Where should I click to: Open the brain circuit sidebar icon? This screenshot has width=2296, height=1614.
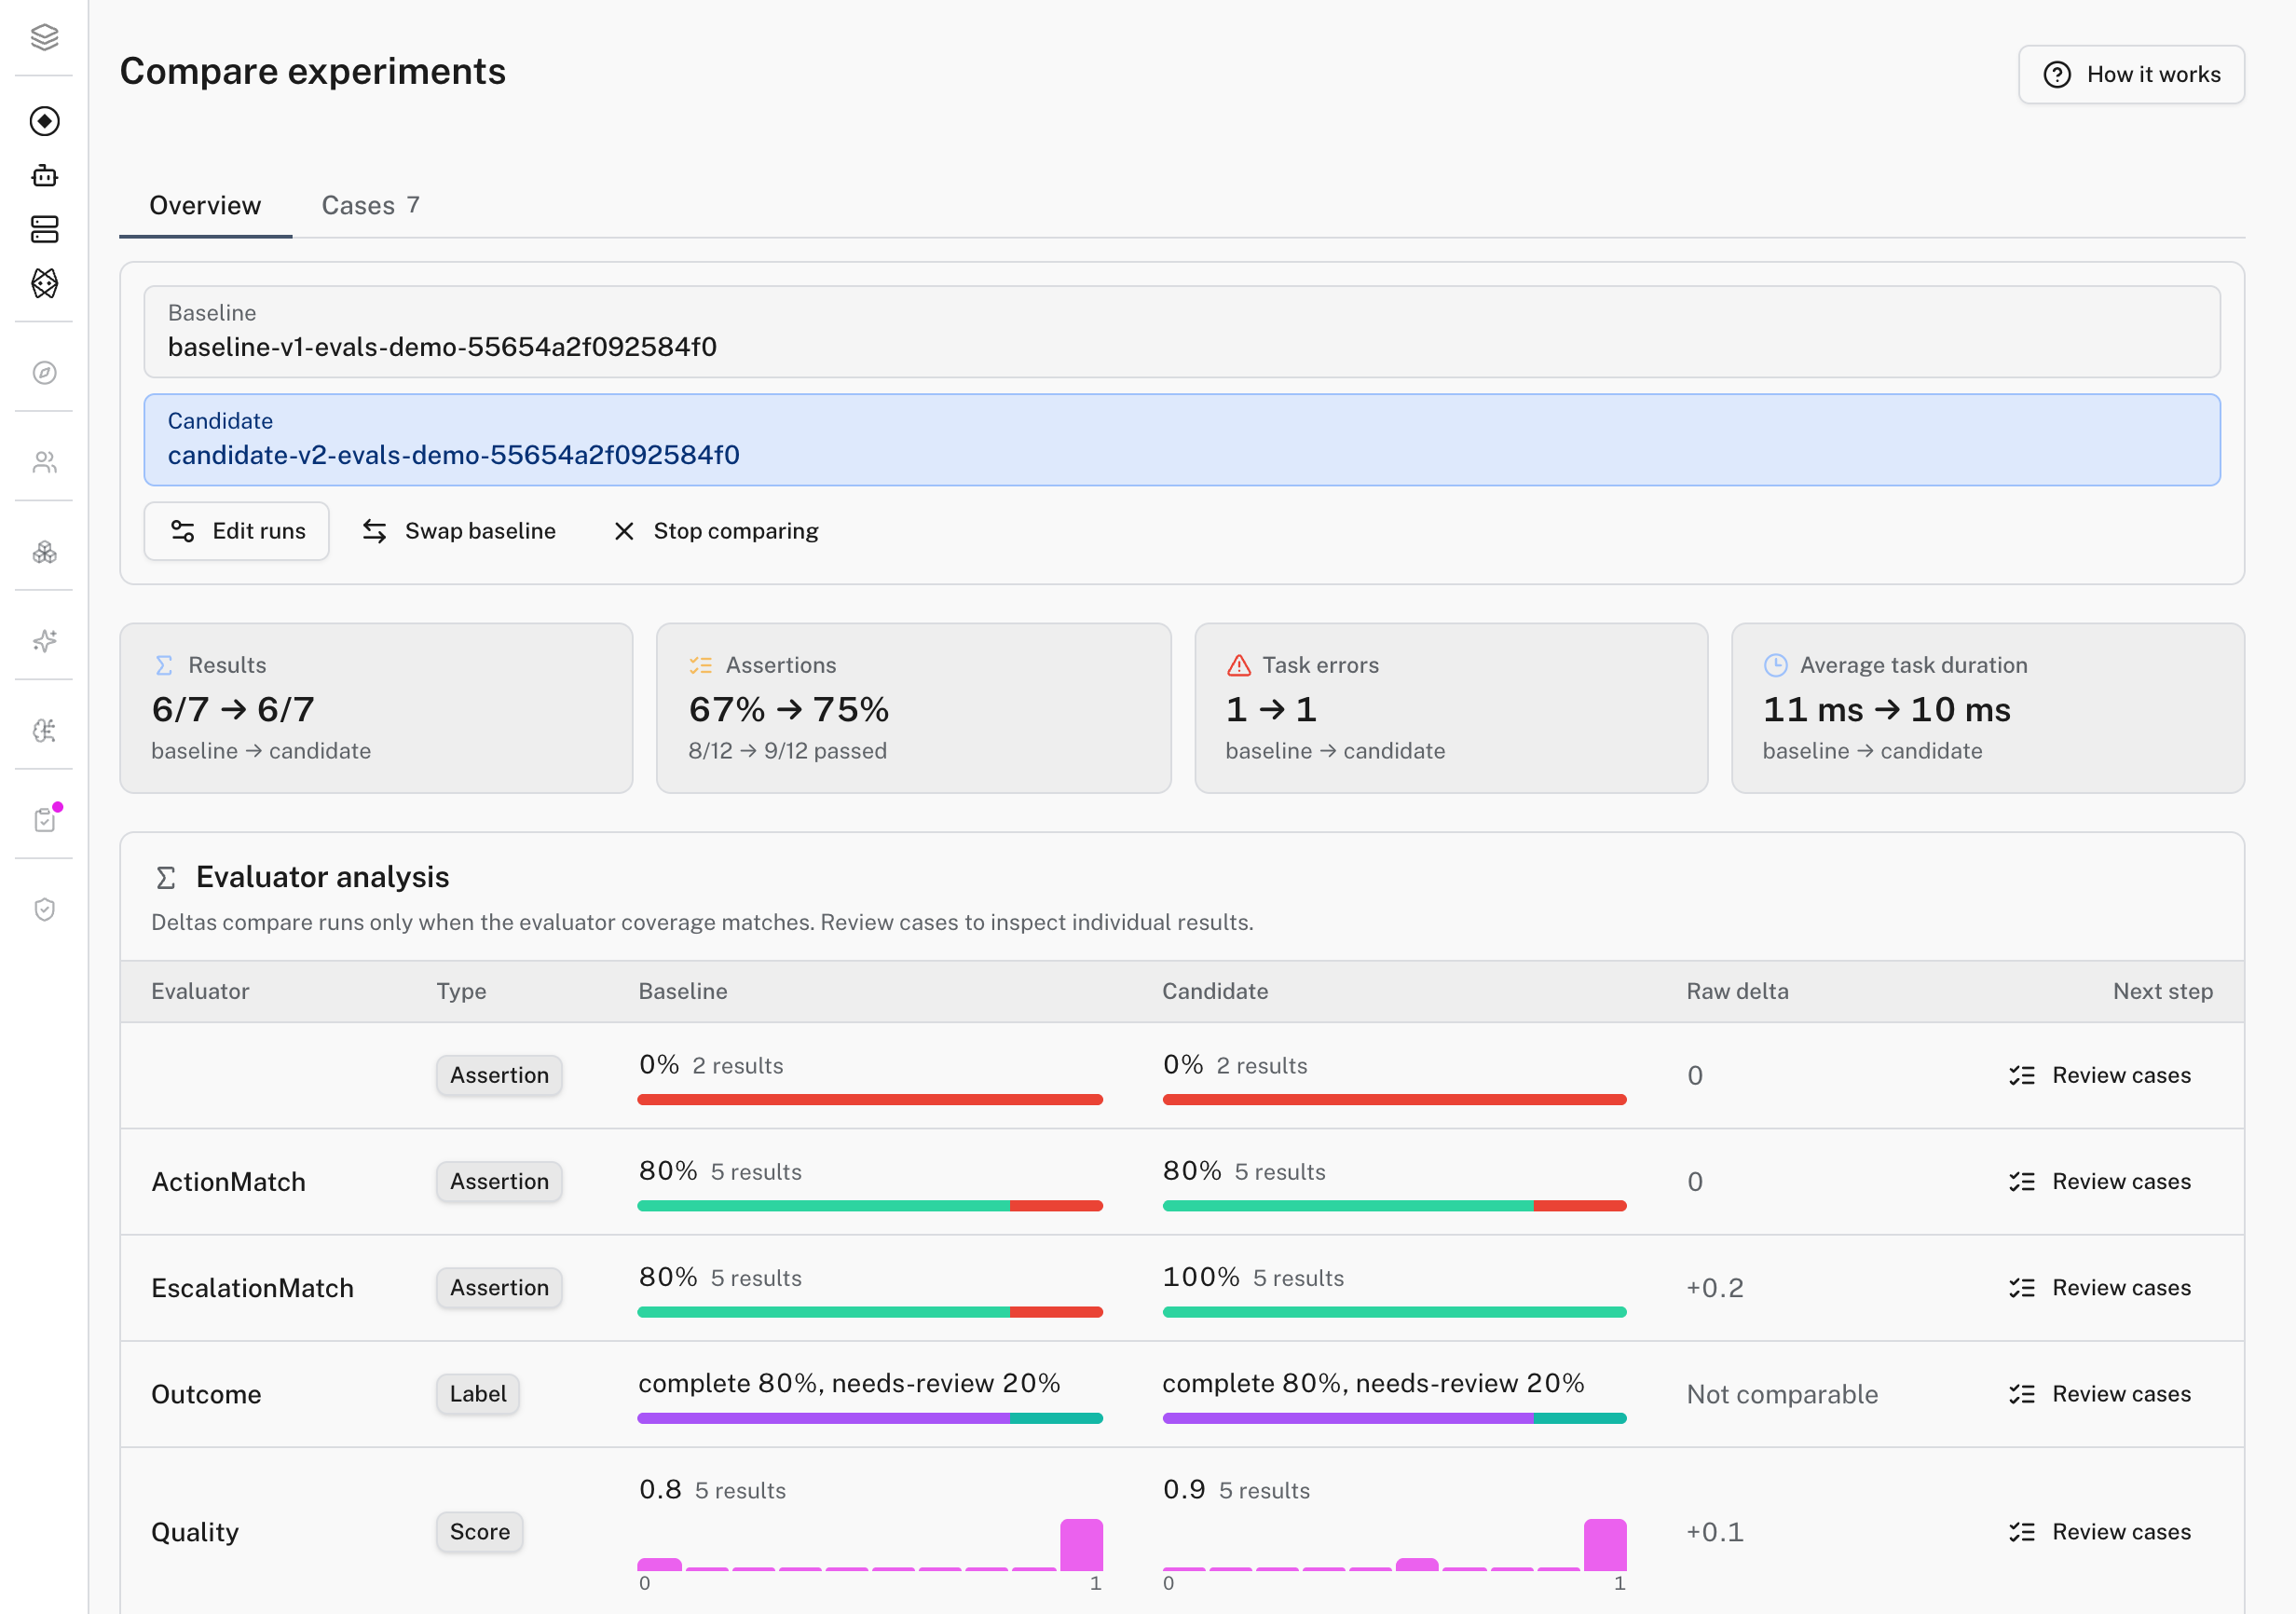pos(44,731)
